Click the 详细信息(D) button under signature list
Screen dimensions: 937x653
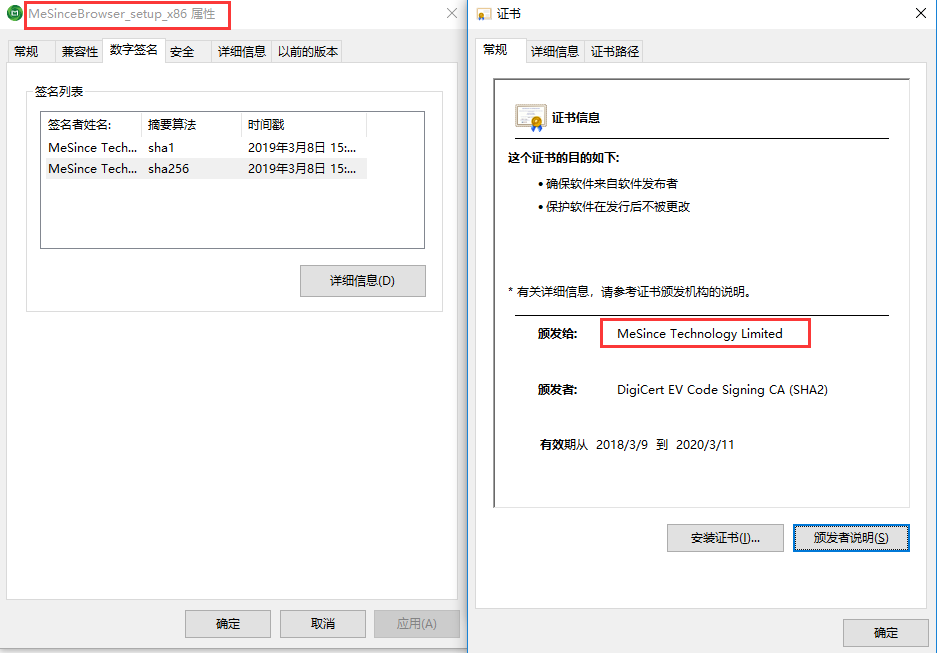(362, 281)
